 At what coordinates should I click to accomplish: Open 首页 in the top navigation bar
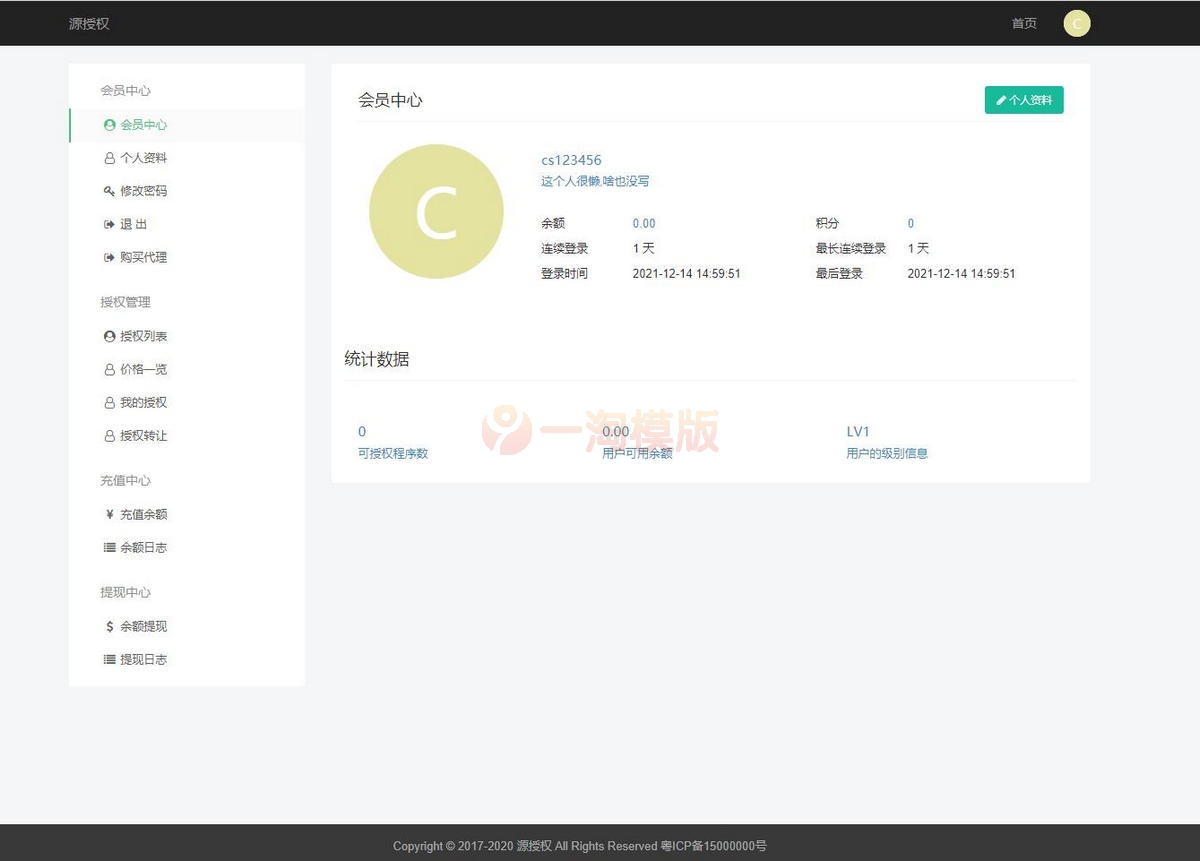tap(1023, 23)
